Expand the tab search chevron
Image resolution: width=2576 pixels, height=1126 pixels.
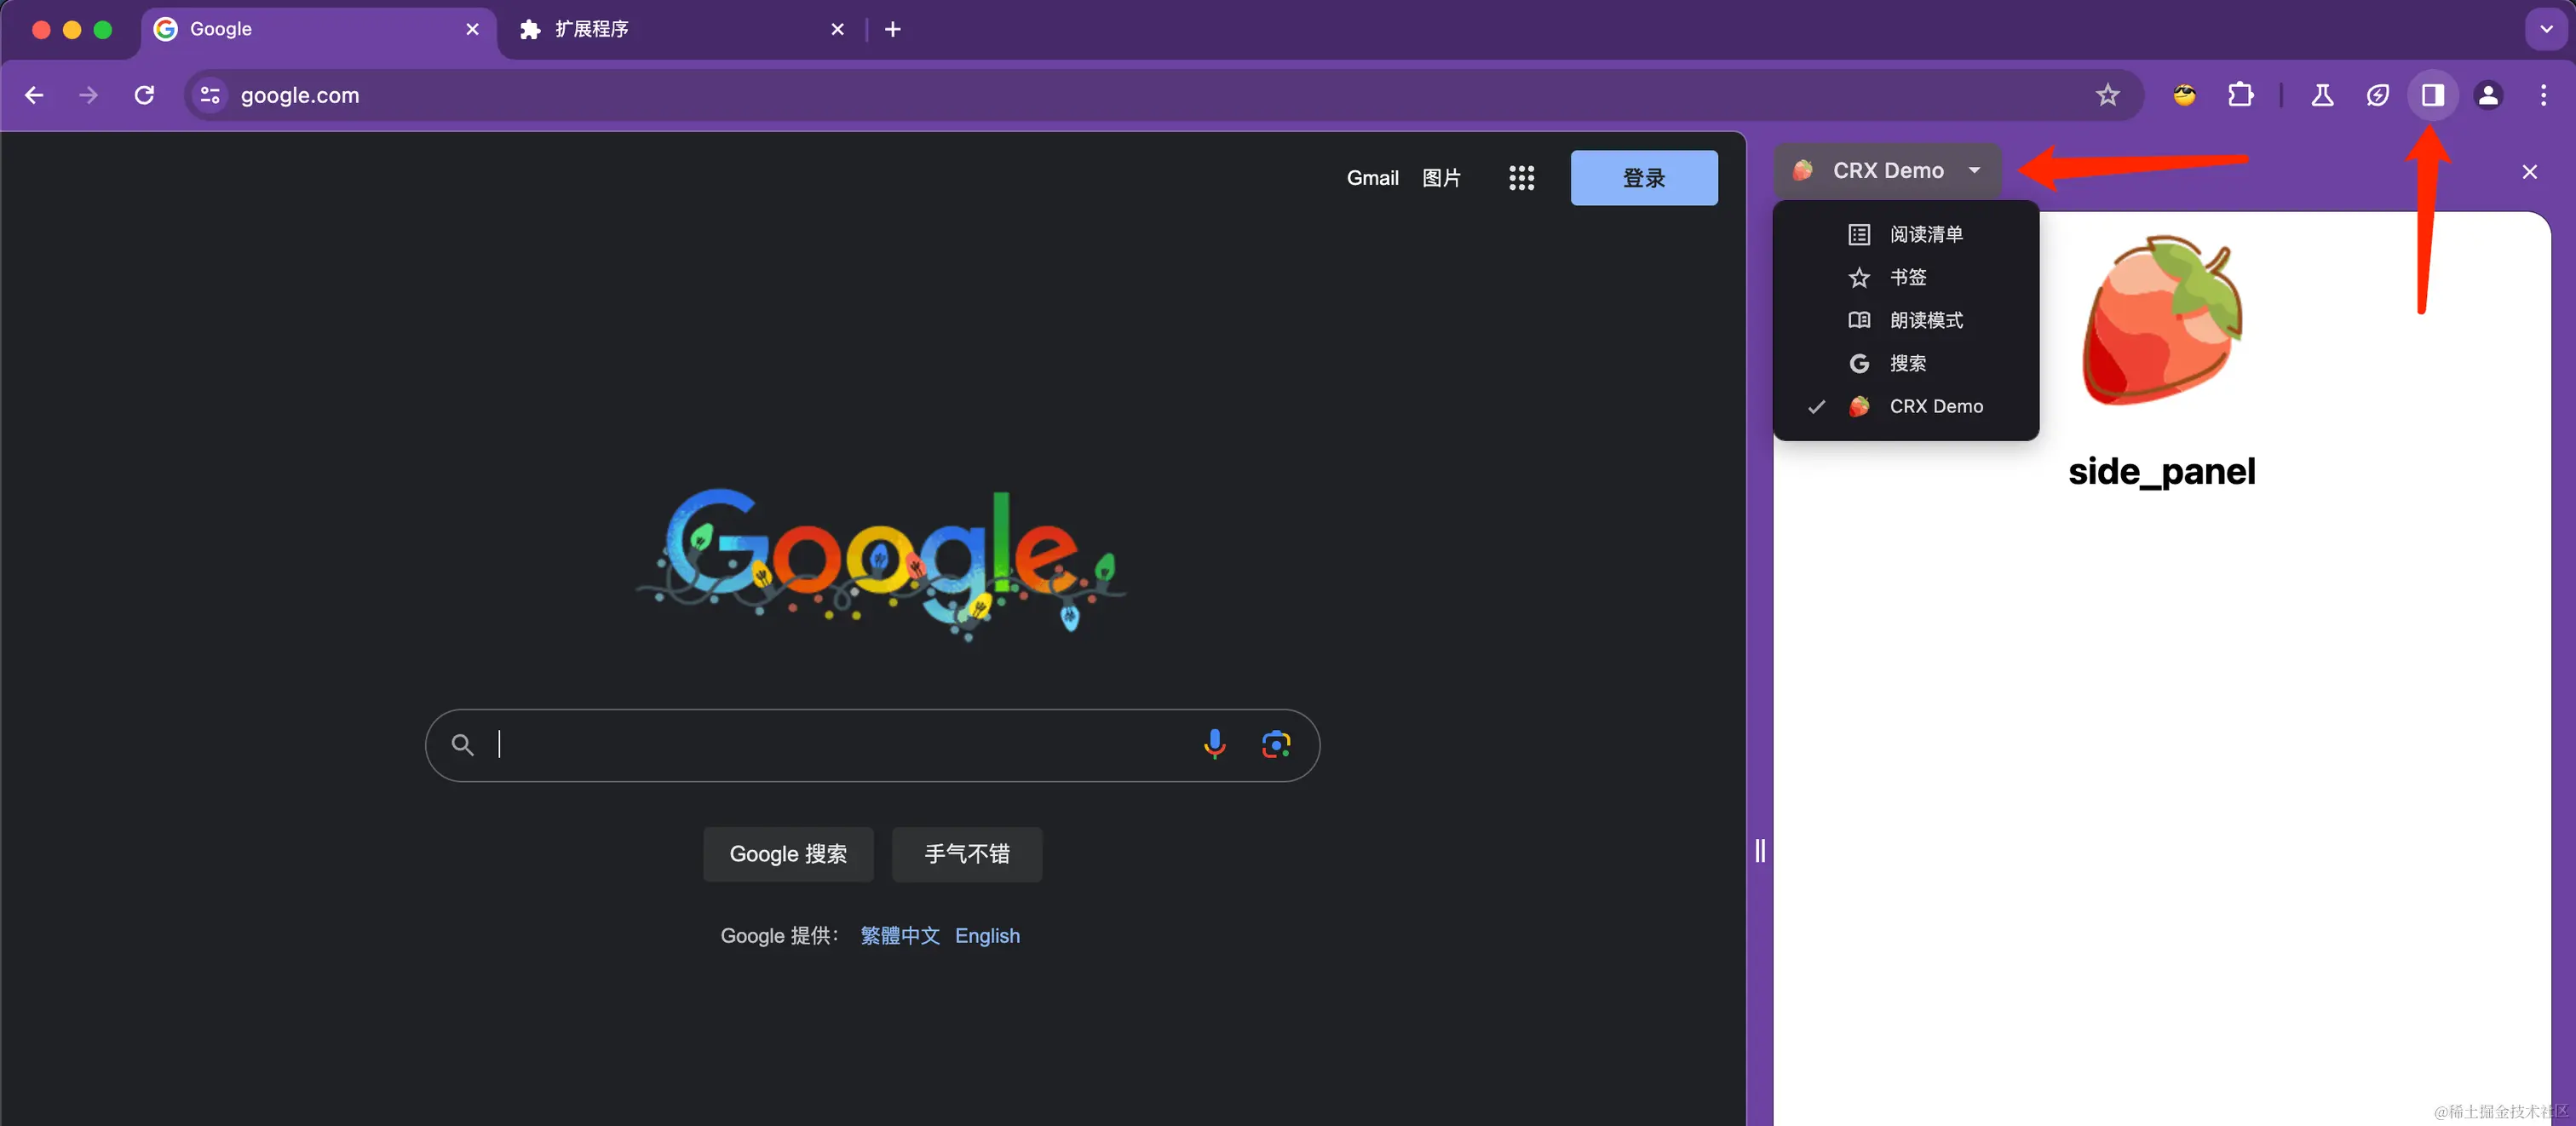[2546, 29]
